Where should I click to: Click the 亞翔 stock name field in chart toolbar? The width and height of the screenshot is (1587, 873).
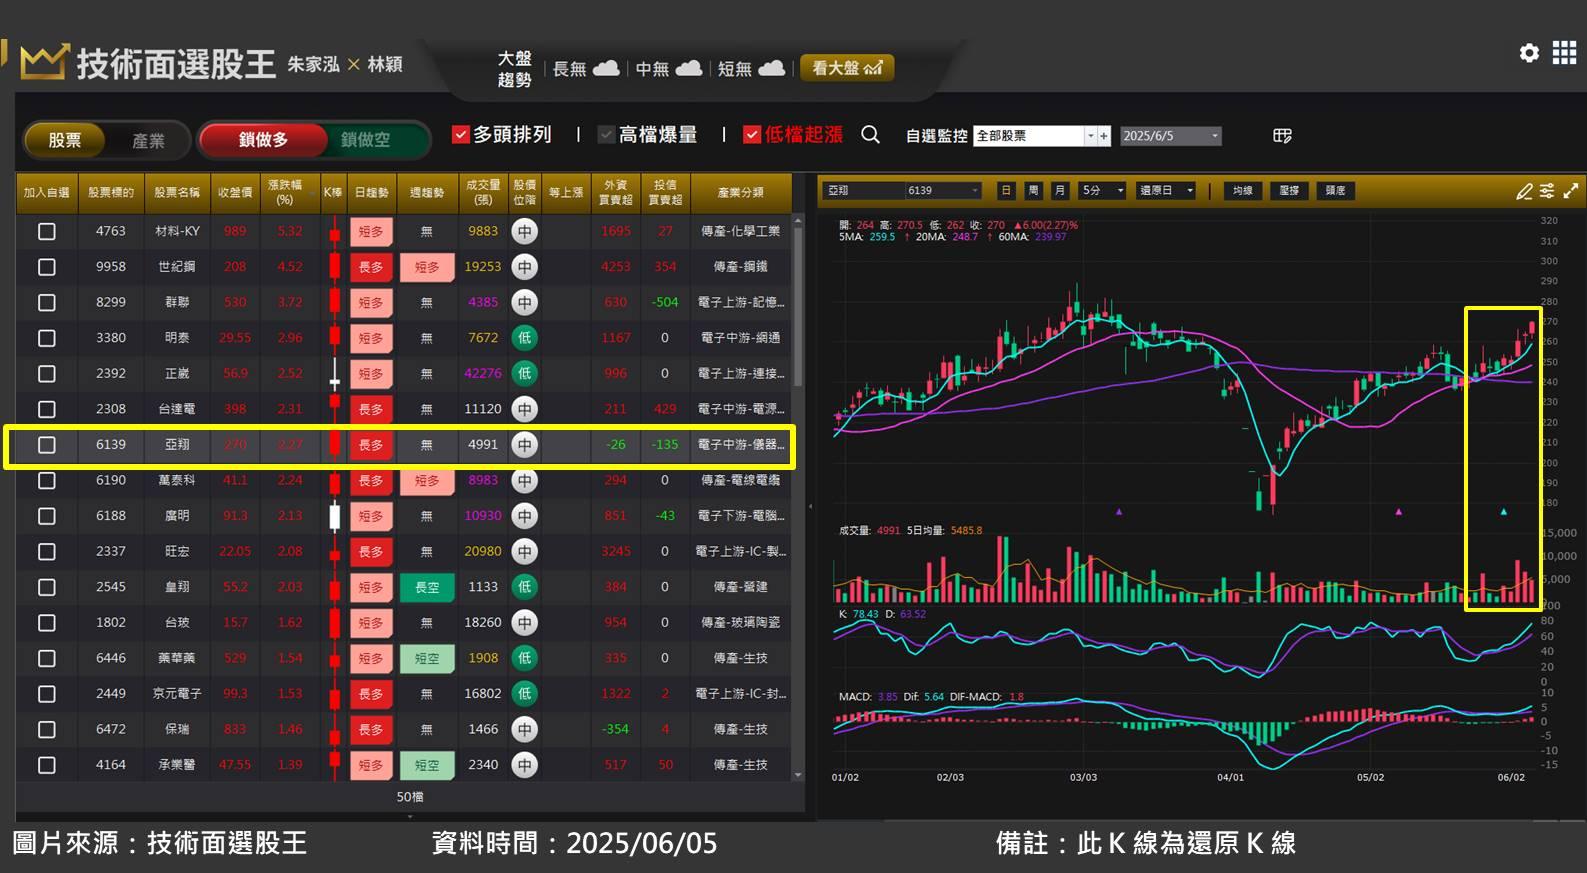click(x=864, y=190)
